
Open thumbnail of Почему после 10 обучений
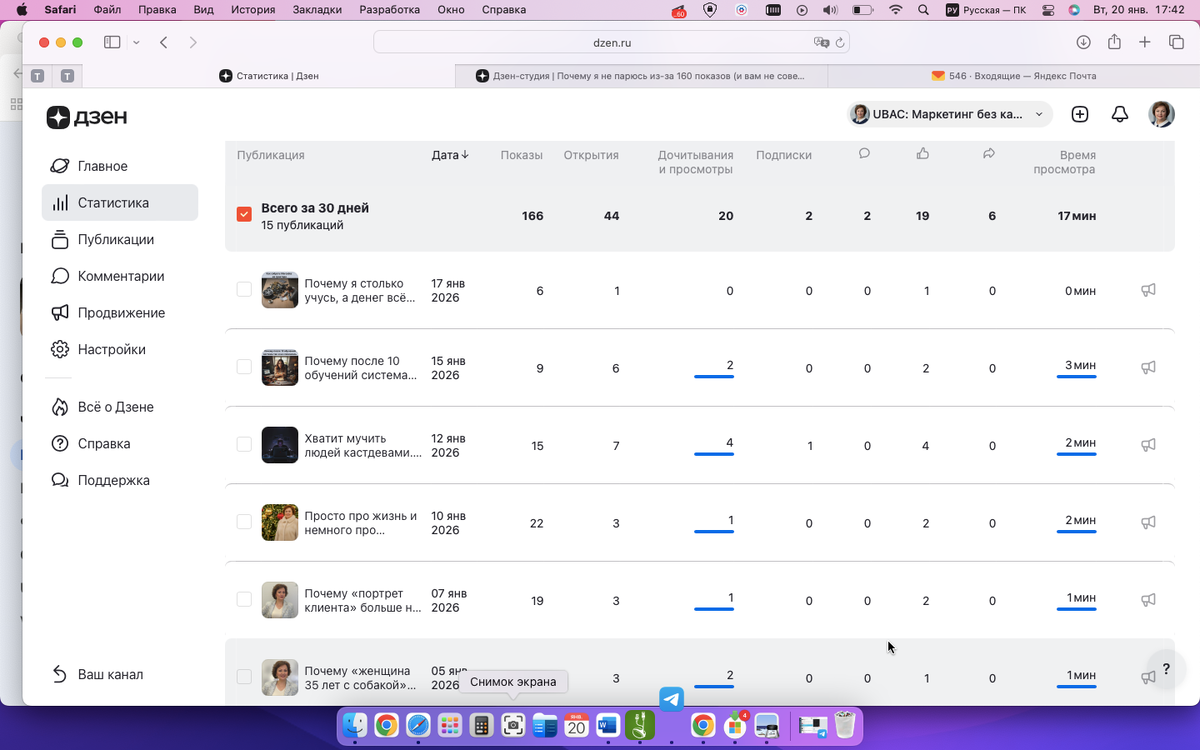tap(280, 367)
